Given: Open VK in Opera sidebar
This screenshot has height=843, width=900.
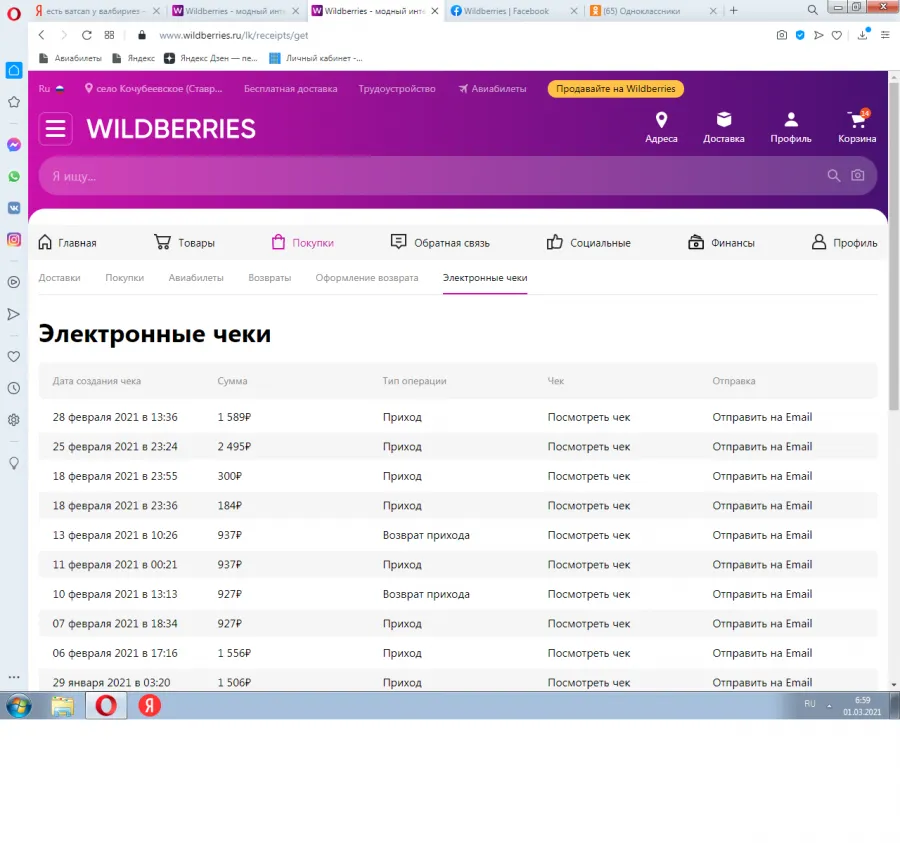Looking at the screenshot, I should 14,208.
